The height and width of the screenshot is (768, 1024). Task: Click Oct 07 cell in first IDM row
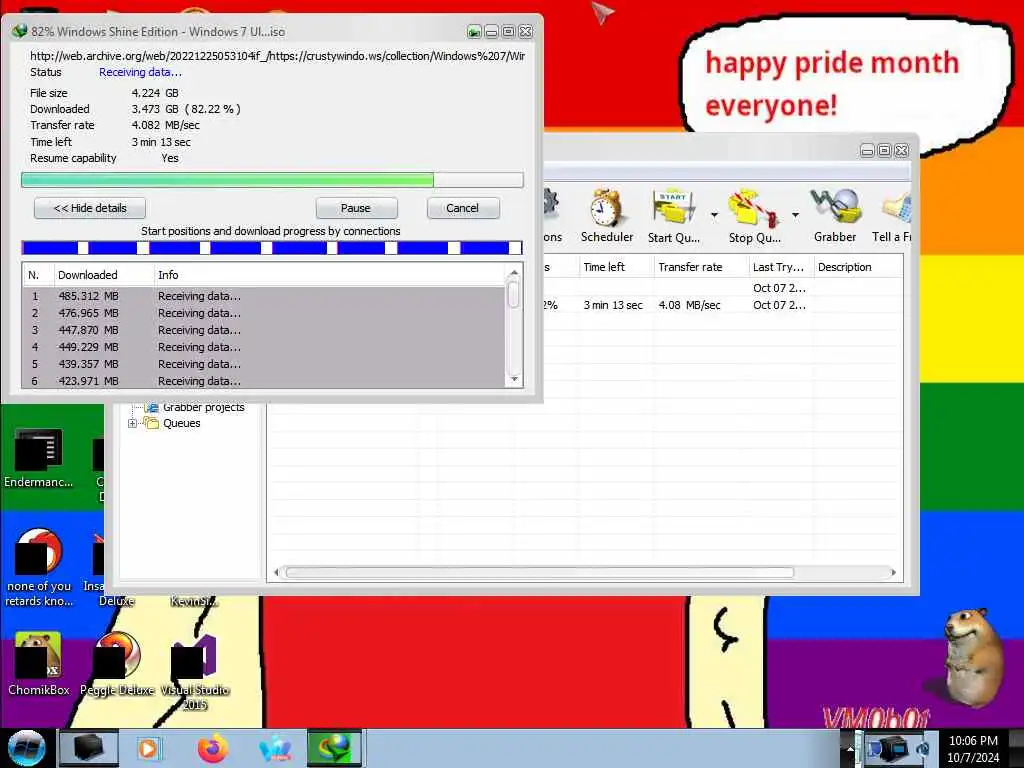point(778,288)
